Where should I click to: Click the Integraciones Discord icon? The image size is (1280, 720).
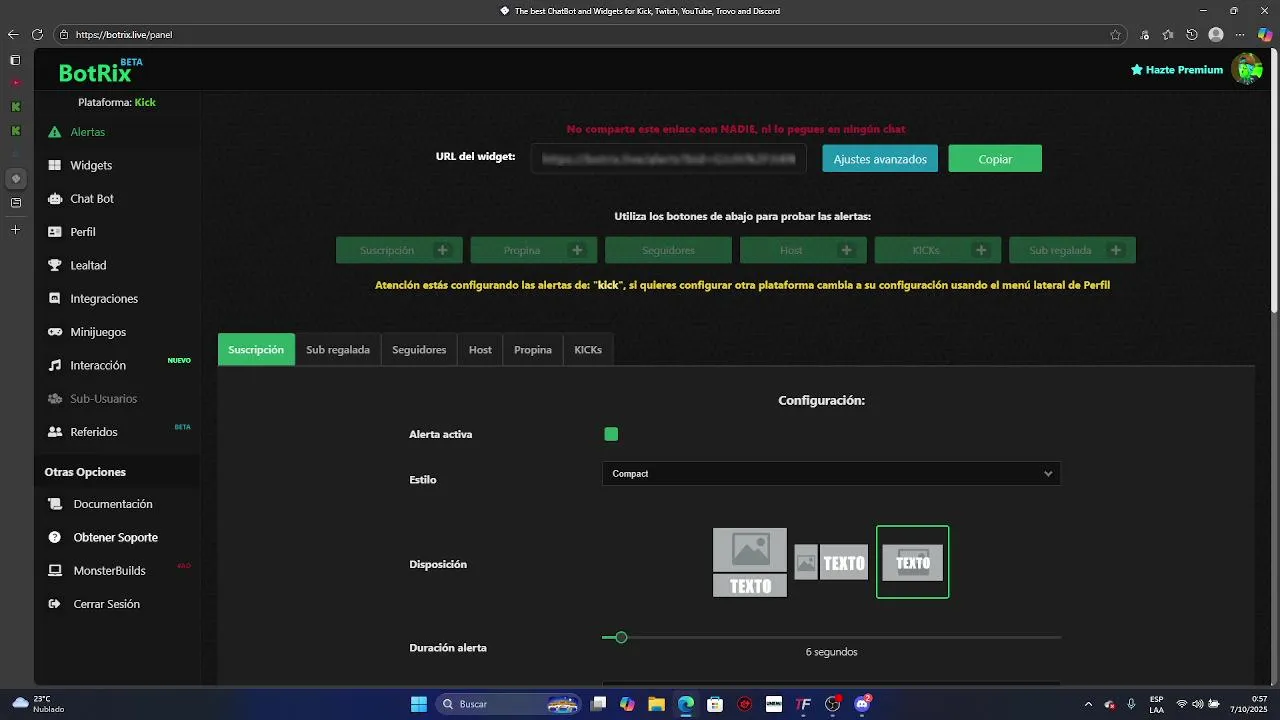(x=55, y=299)
